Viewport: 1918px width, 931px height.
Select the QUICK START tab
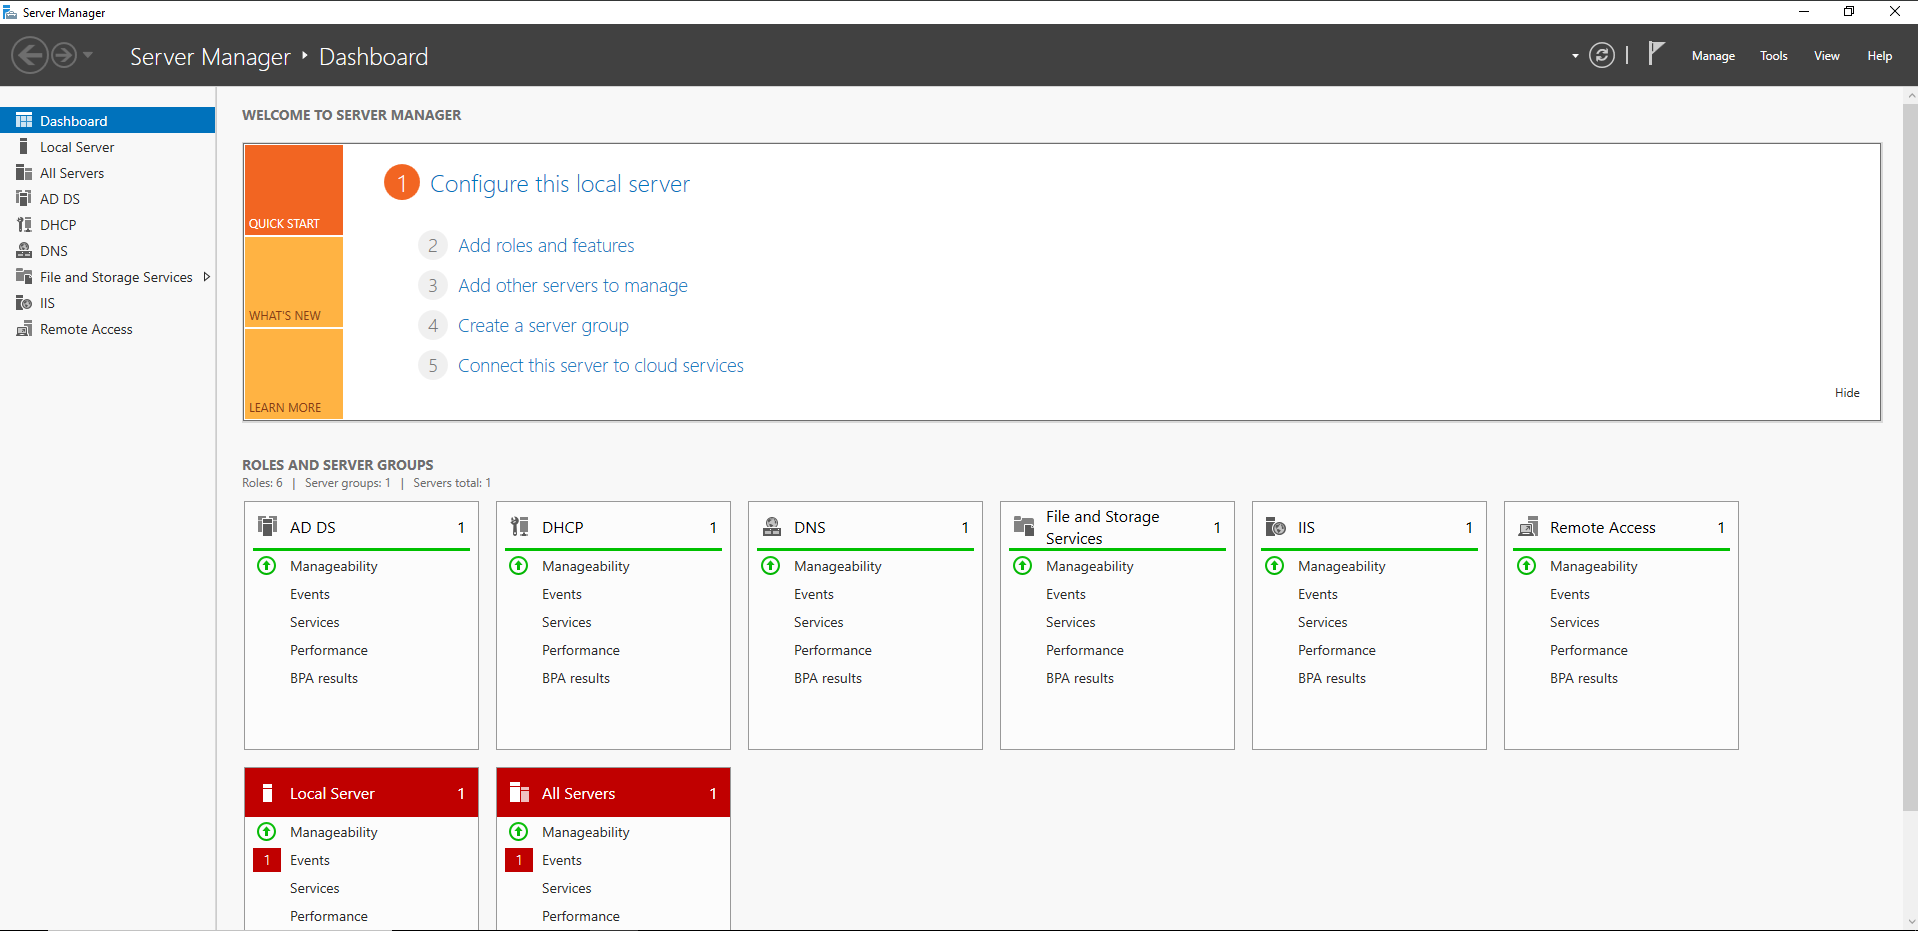[x=294, y=190]
